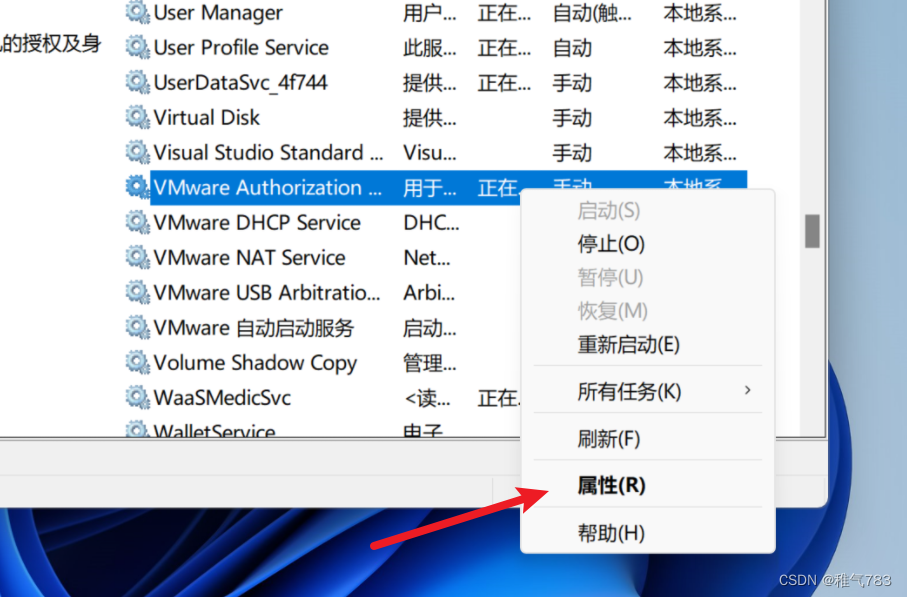Select the VMware USB Arbitration service
Image resolution: width=907 pixels, height=597 pixels.
[267, 293]
